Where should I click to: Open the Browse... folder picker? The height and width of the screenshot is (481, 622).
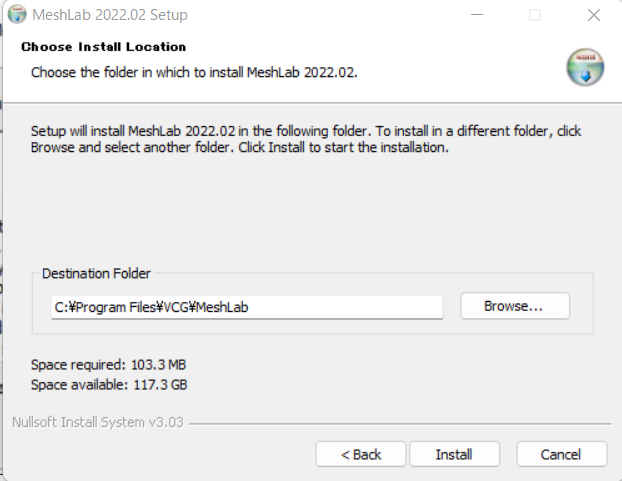[x=515, y=306]
